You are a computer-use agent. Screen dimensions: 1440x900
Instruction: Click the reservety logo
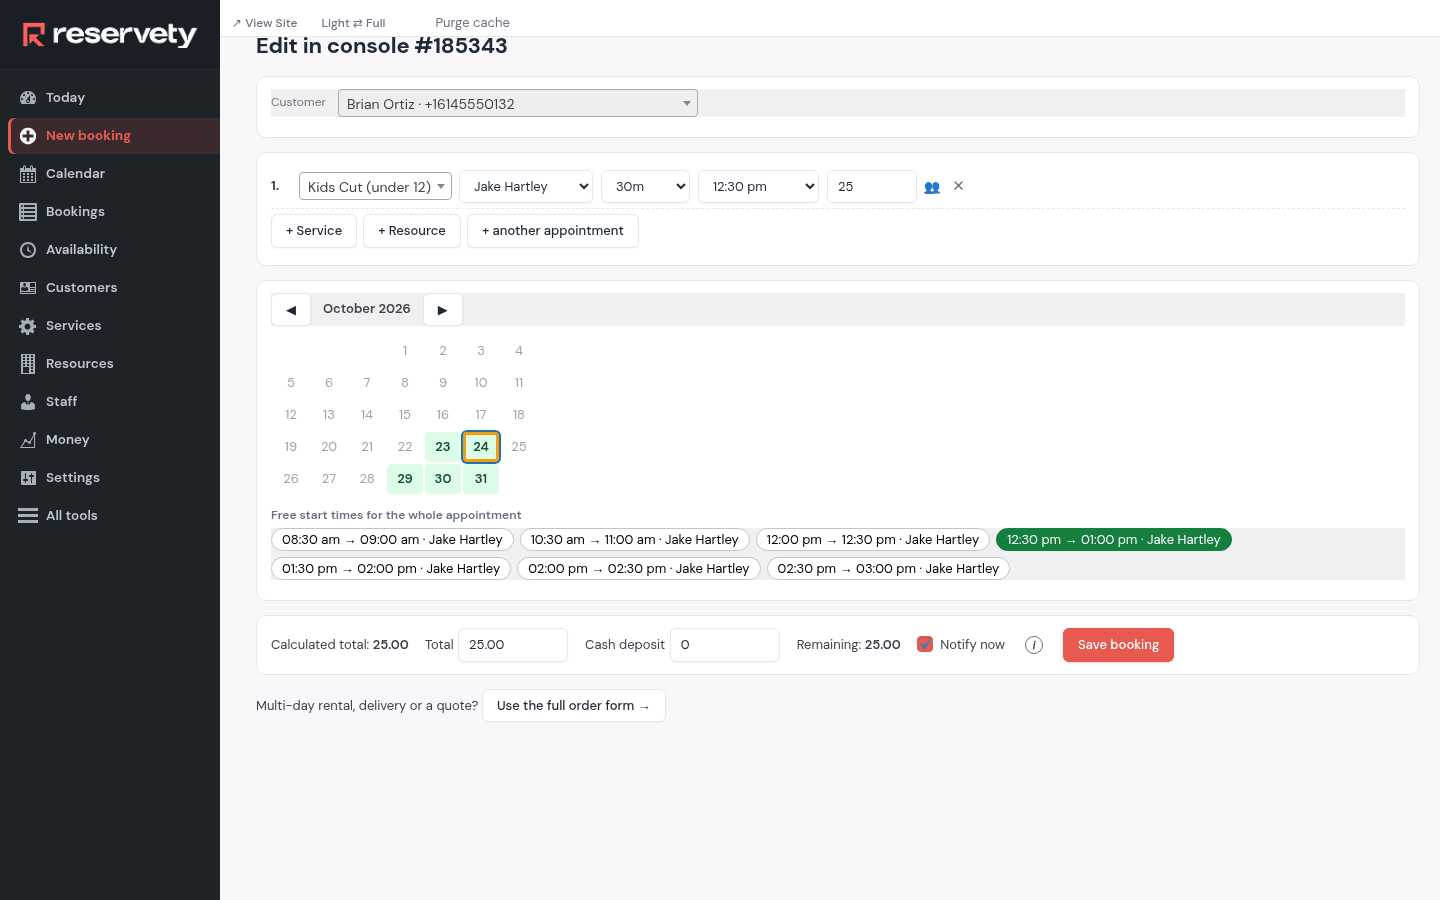110,35
